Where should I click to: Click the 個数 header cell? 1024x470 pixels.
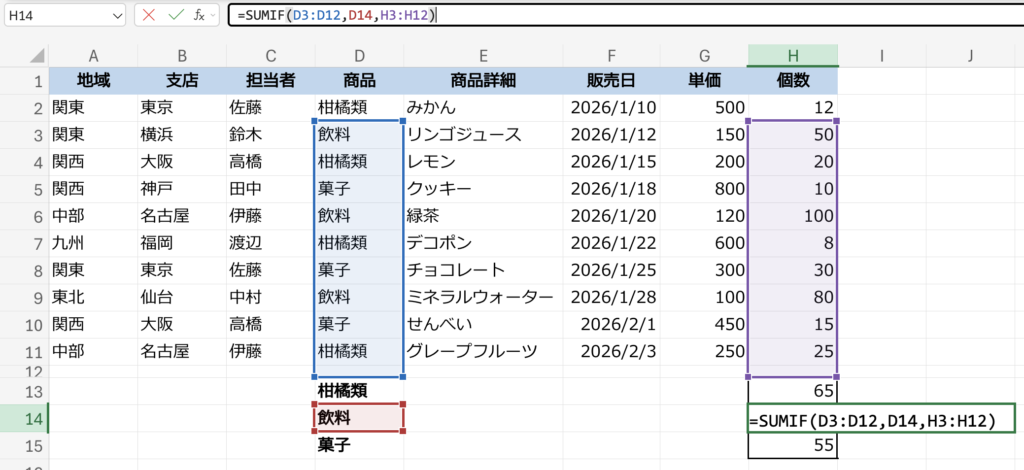pyautogui.click(x=792, y=81)
